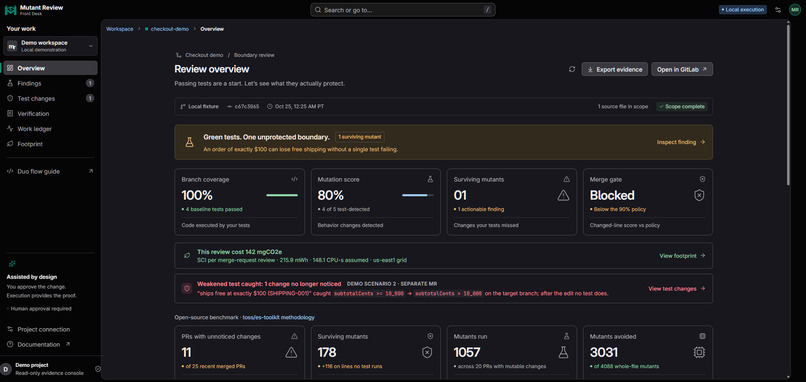Click the Scope complete badge
The image size is (806, 382).
(x=682, y=106)
